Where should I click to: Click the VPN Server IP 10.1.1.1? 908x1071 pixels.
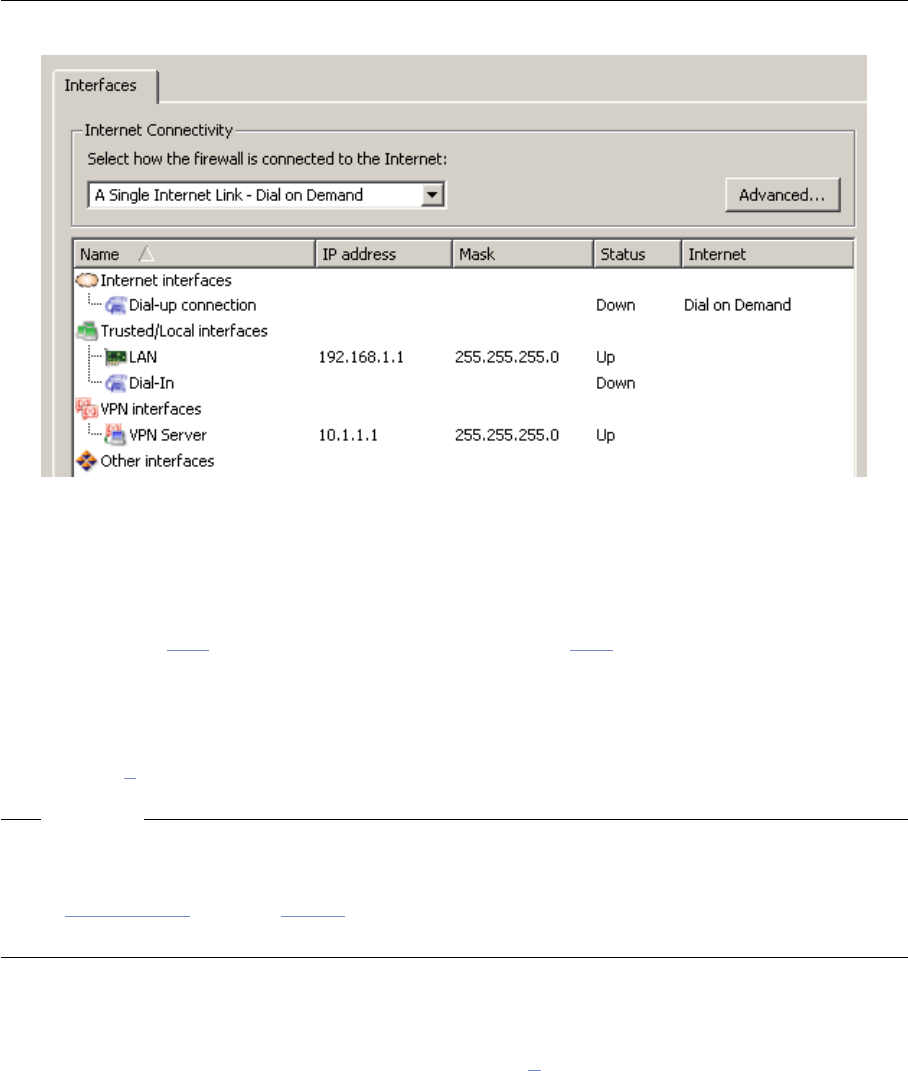click(x=348, y=435)
